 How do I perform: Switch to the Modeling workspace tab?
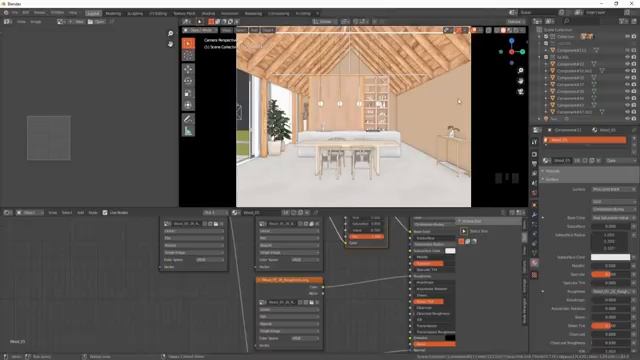[x=113, y=13]
